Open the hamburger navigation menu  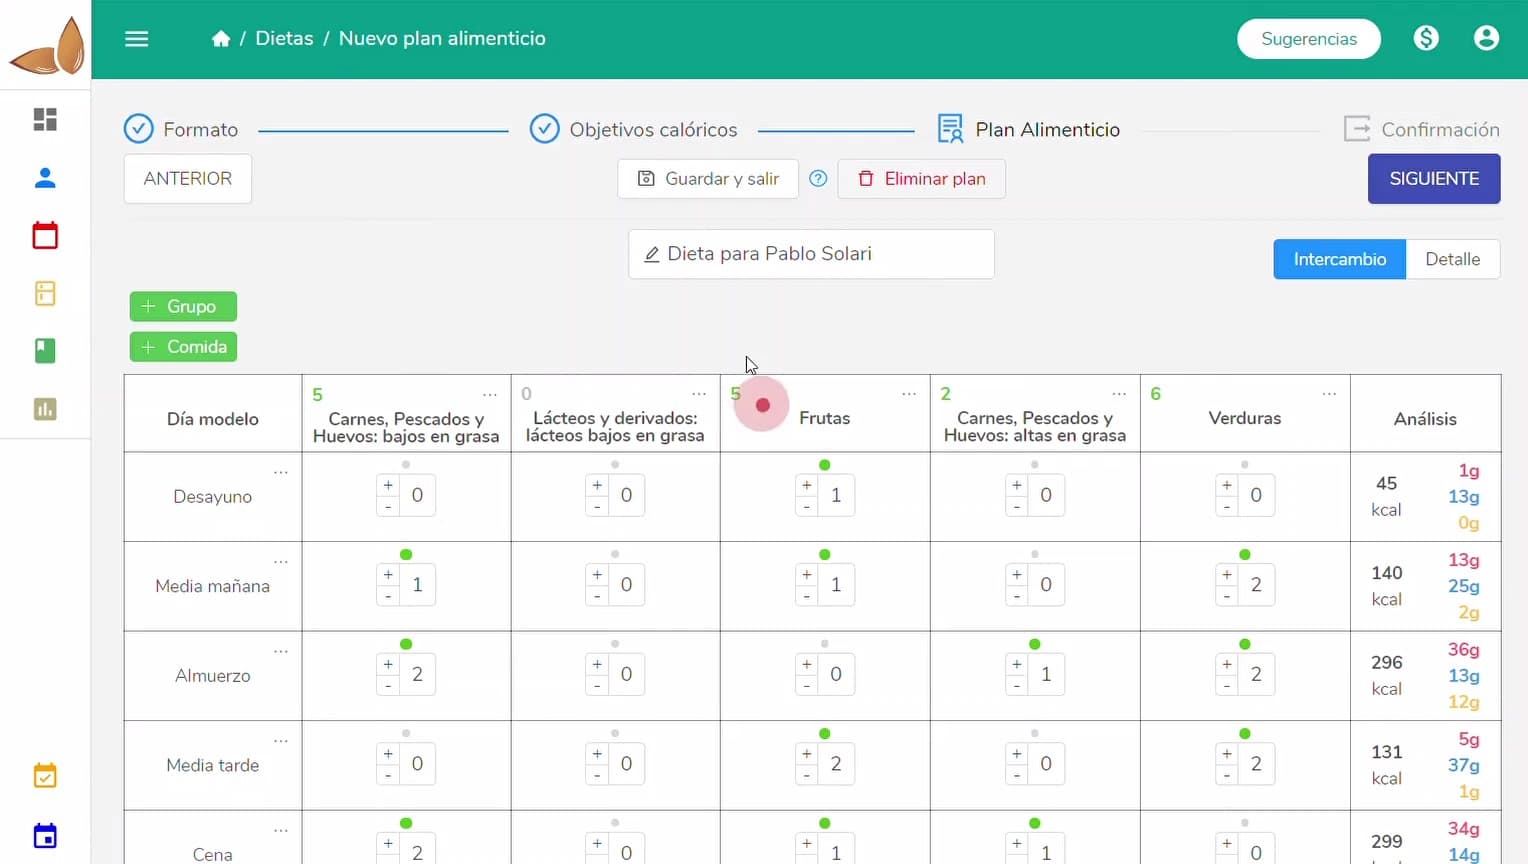click(137, 39)
